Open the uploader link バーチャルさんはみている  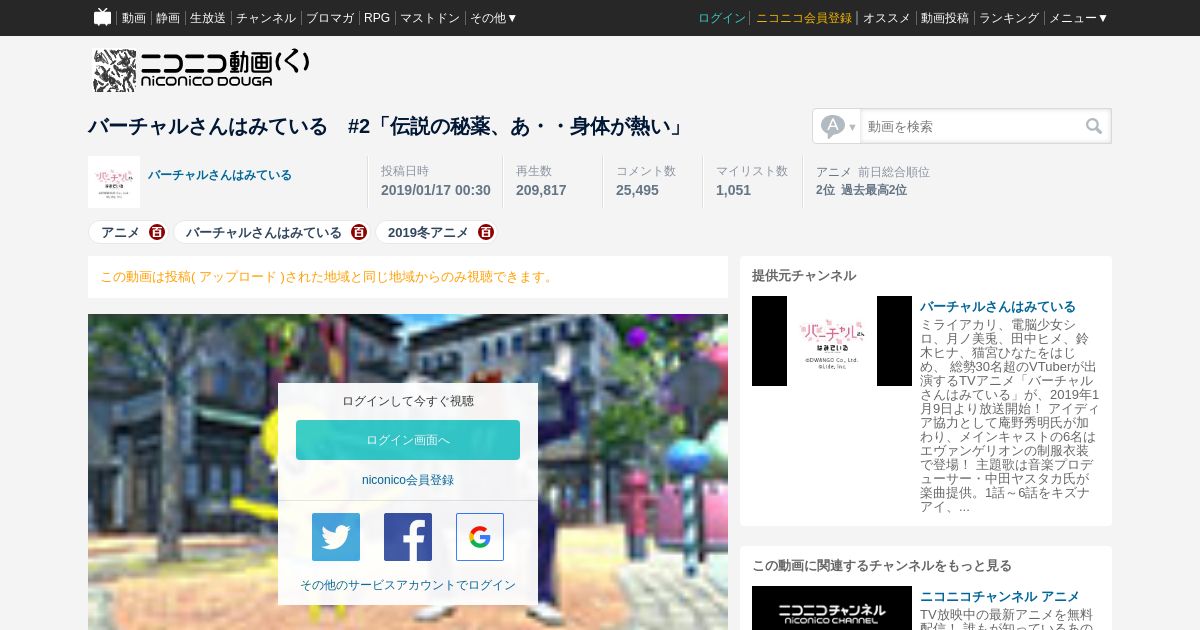coord(220,175)
